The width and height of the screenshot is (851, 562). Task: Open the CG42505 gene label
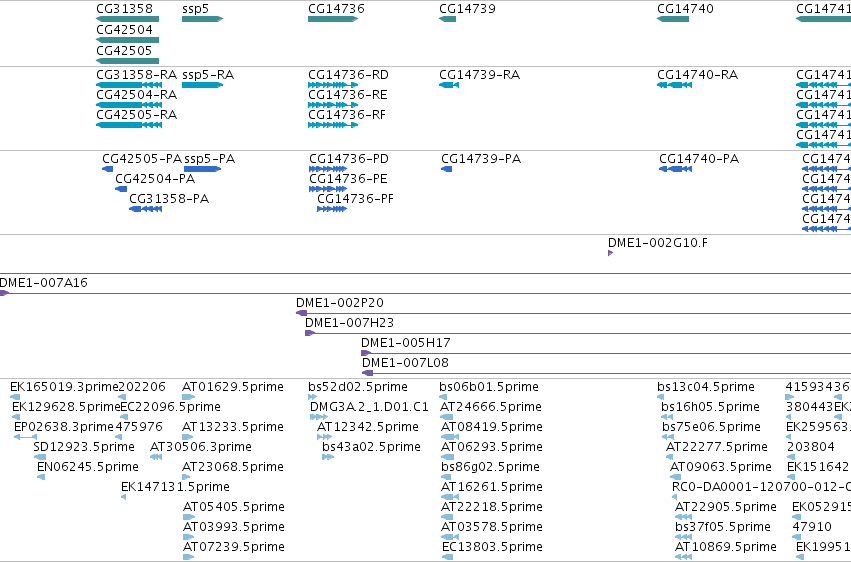point(124,50)
